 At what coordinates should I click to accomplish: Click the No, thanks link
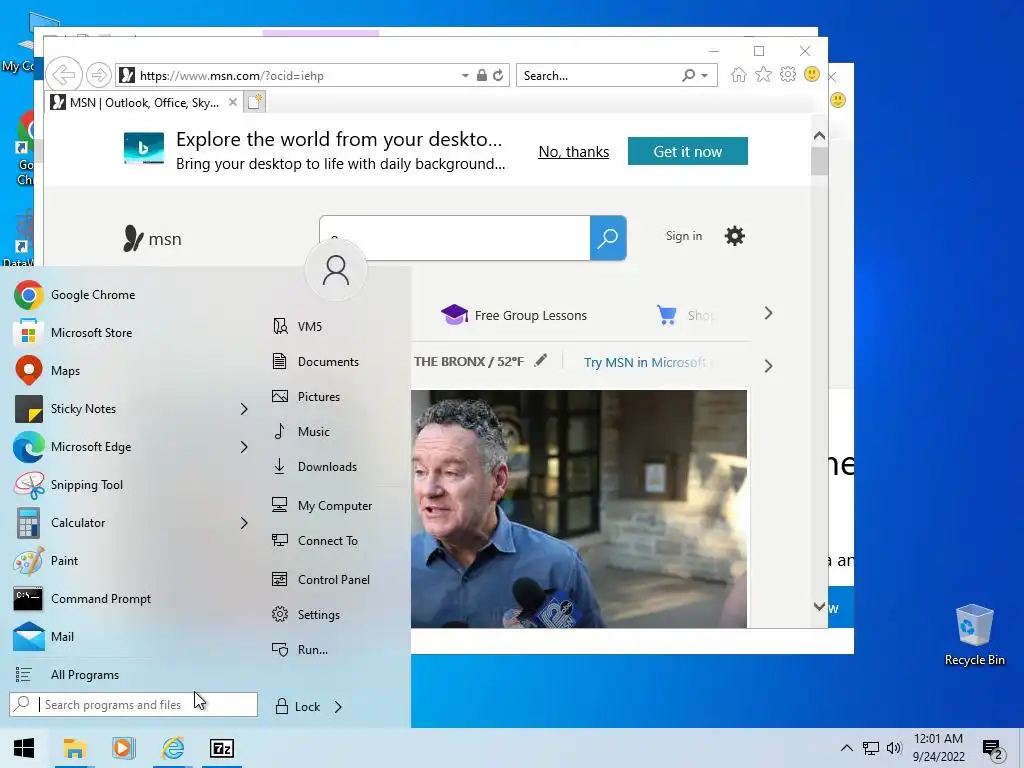click(x=573, y=152)
